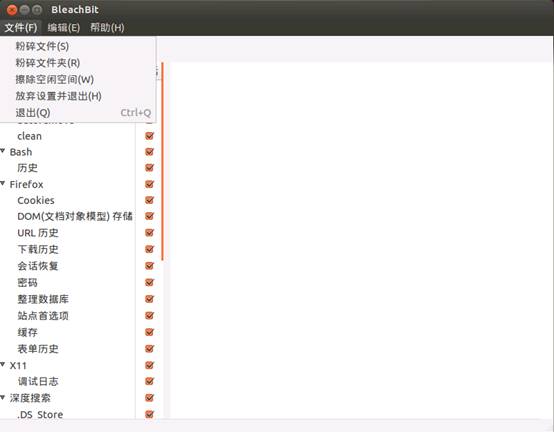Uncheck the 下载历史 checkbox

(149, 249)
